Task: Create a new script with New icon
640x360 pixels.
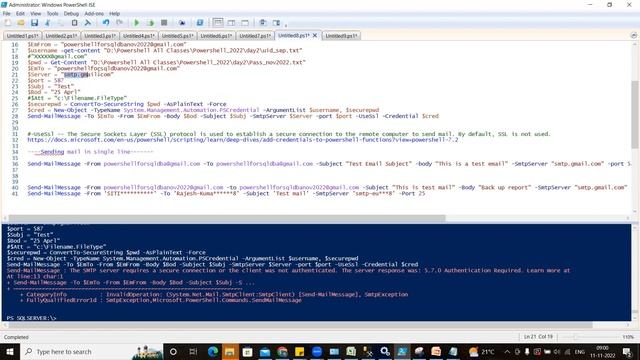Action: (x=8, y=23)
